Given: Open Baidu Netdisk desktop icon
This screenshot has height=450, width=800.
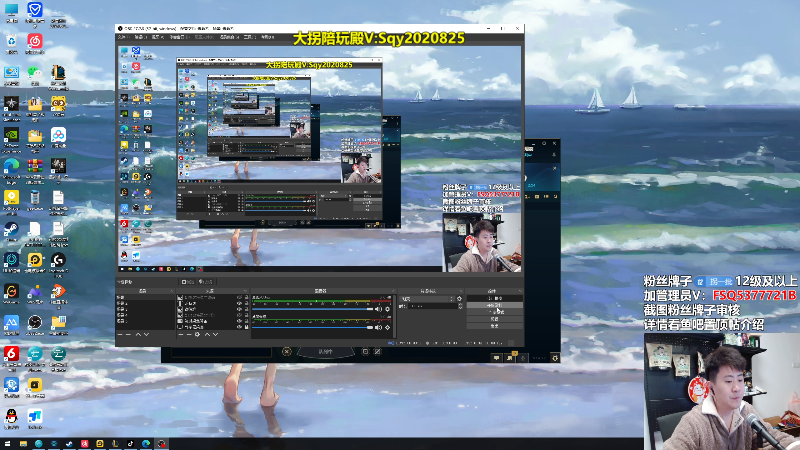Looking at the screenshot, I should tap(58, 137).
